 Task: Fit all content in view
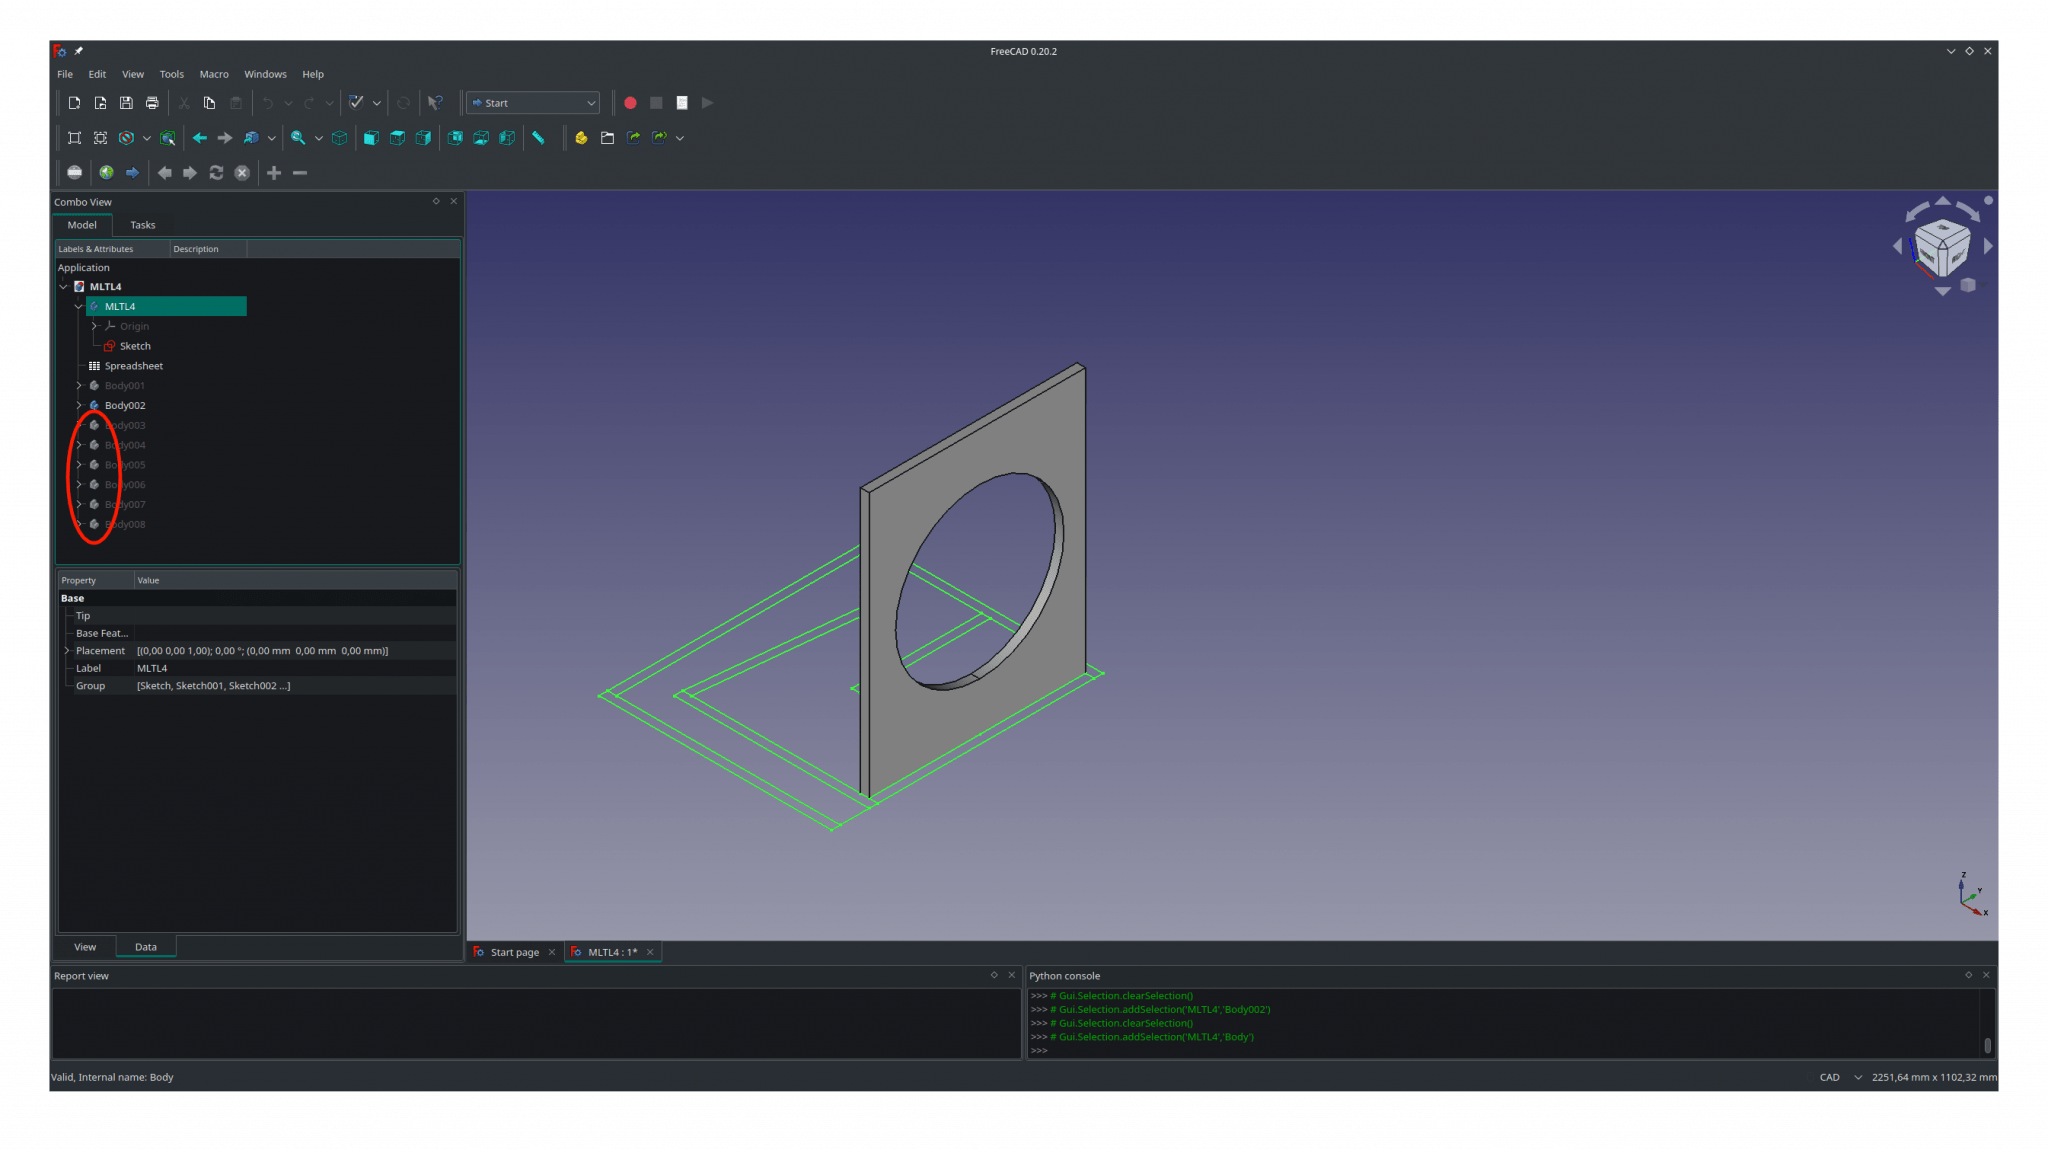74,138
